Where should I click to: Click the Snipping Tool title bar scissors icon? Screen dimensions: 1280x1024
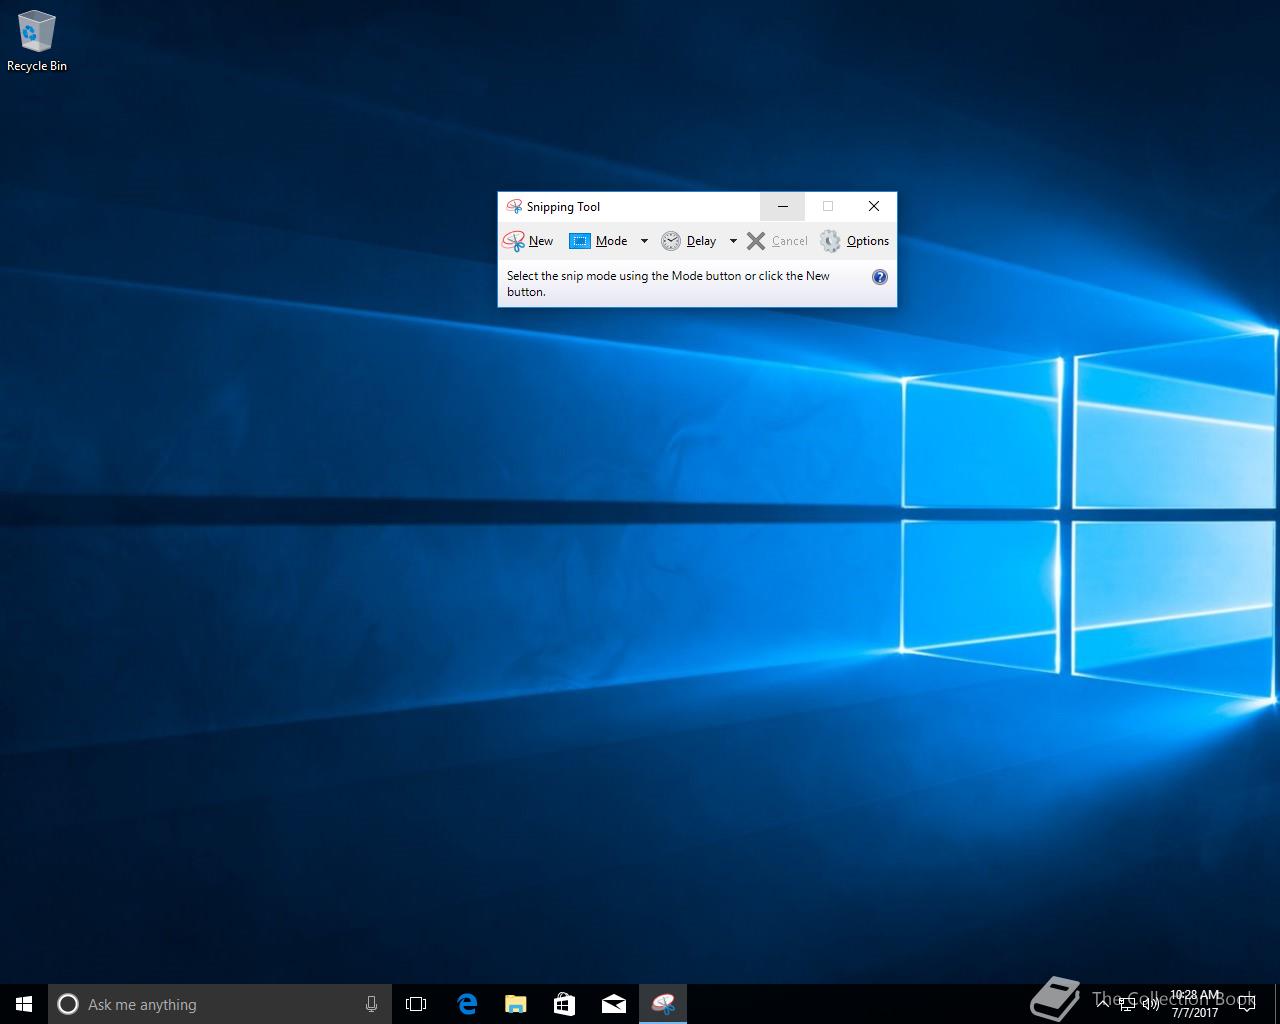point(514,206)
